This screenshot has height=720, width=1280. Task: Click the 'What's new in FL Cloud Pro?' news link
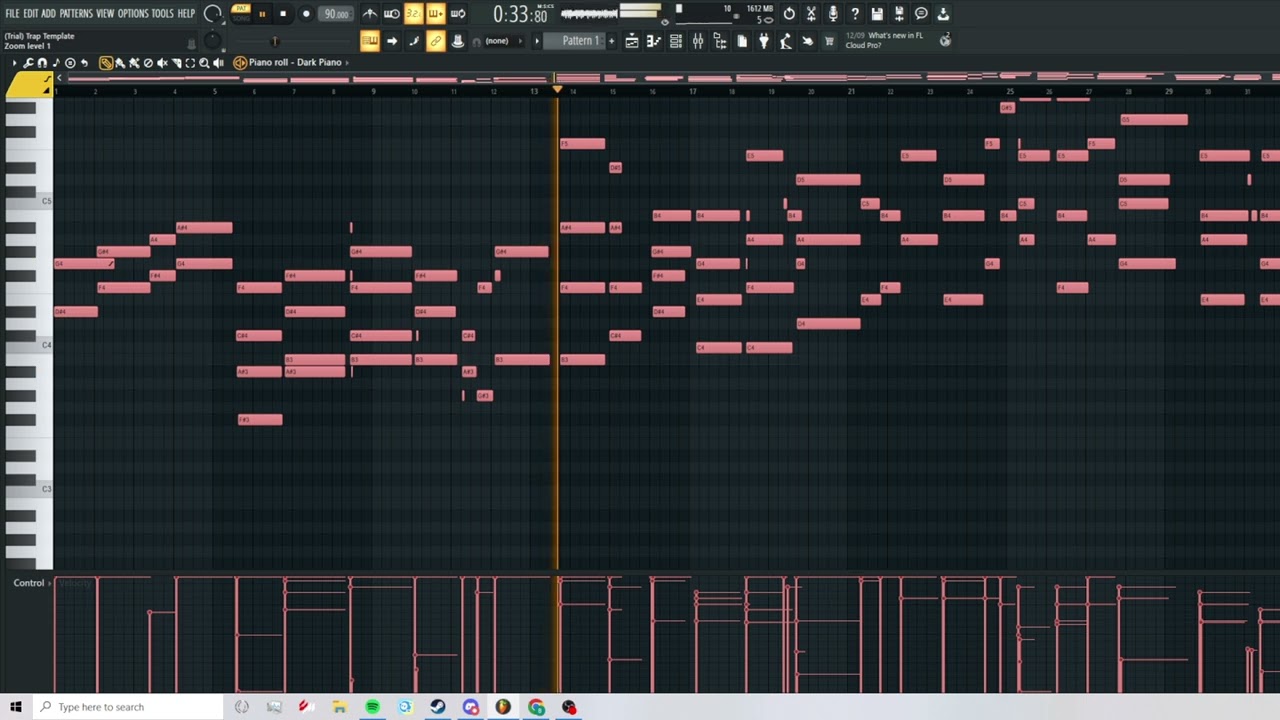885,41
